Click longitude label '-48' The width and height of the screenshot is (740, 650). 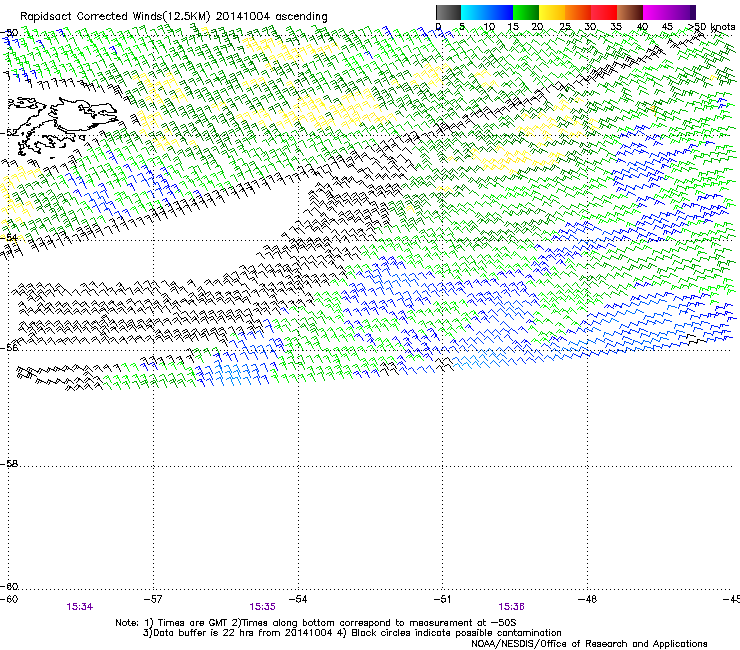587,599
